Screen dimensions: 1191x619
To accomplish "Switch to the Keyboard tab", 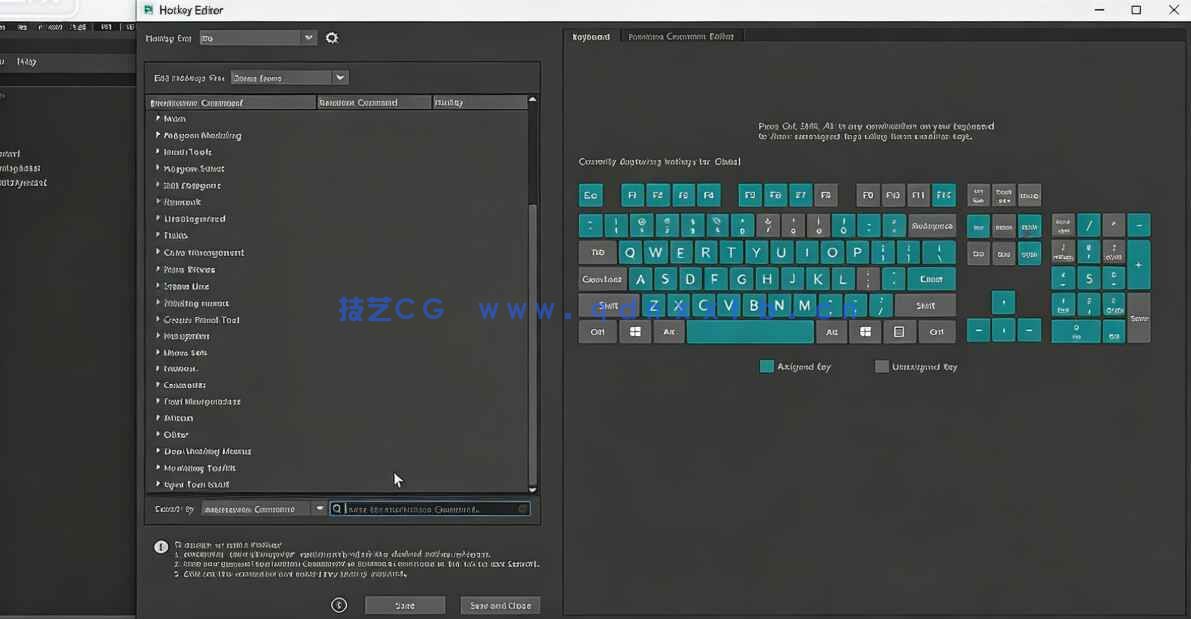I will pyautogui.click(x=590, y=37).
